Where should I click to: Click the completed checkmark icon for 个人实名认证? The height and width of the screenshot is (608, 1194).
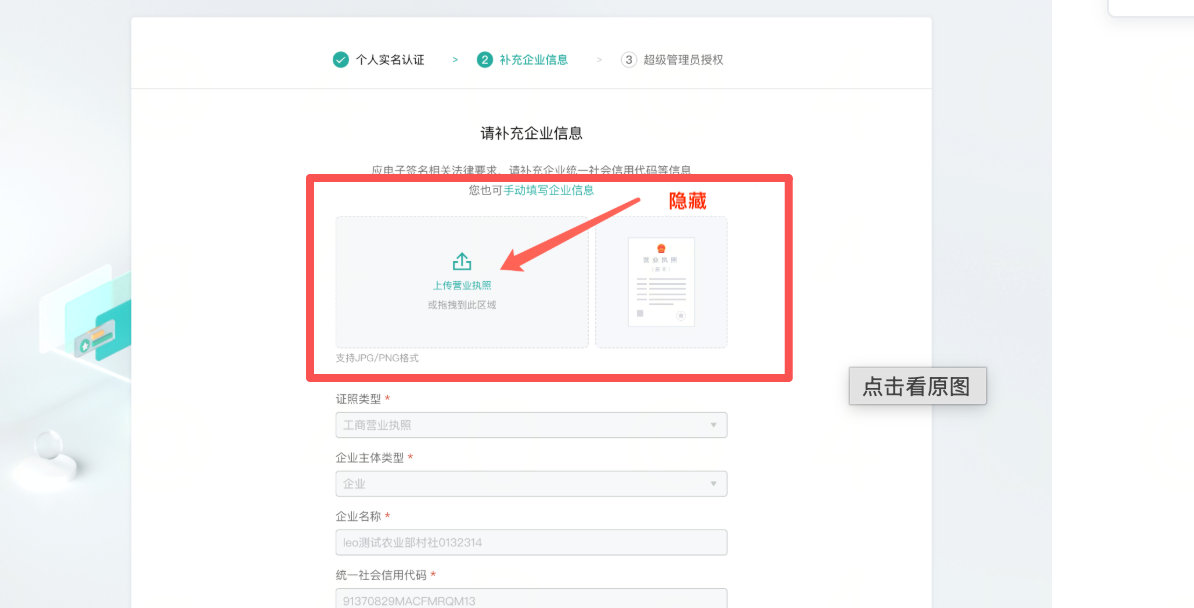(340, 59)
